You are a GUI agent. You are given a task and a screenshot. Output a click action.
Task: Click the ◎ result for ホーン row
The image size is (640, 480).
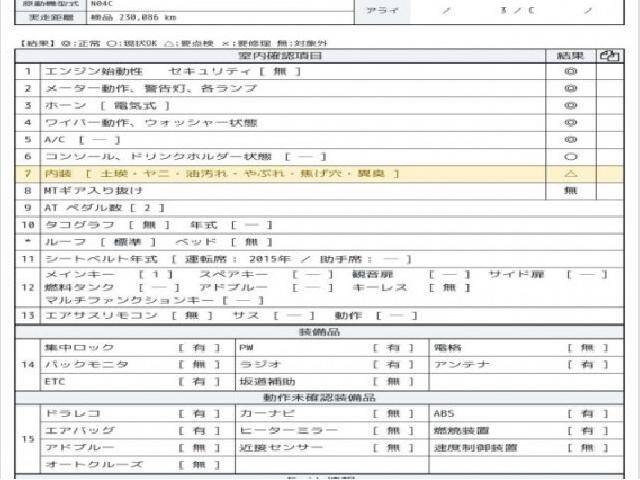coord(571,106)
